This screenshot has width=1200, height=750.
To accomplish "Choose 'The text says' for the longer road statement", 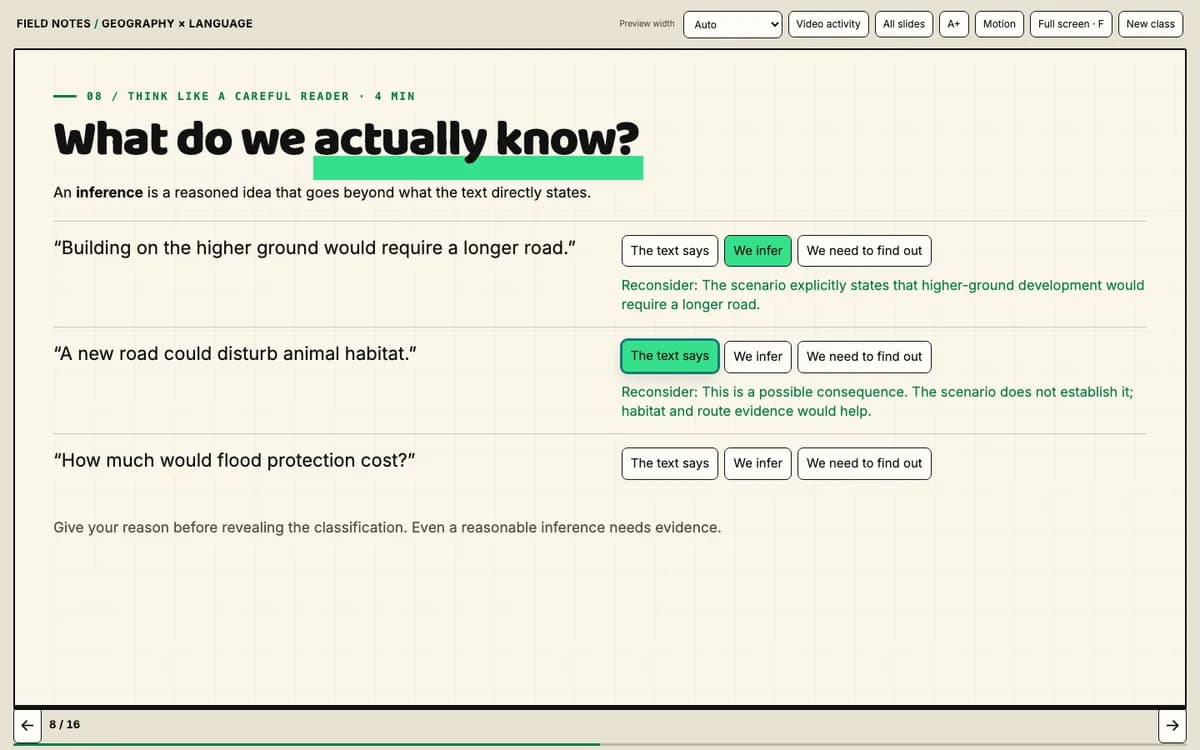I will [x=670, y=251].
